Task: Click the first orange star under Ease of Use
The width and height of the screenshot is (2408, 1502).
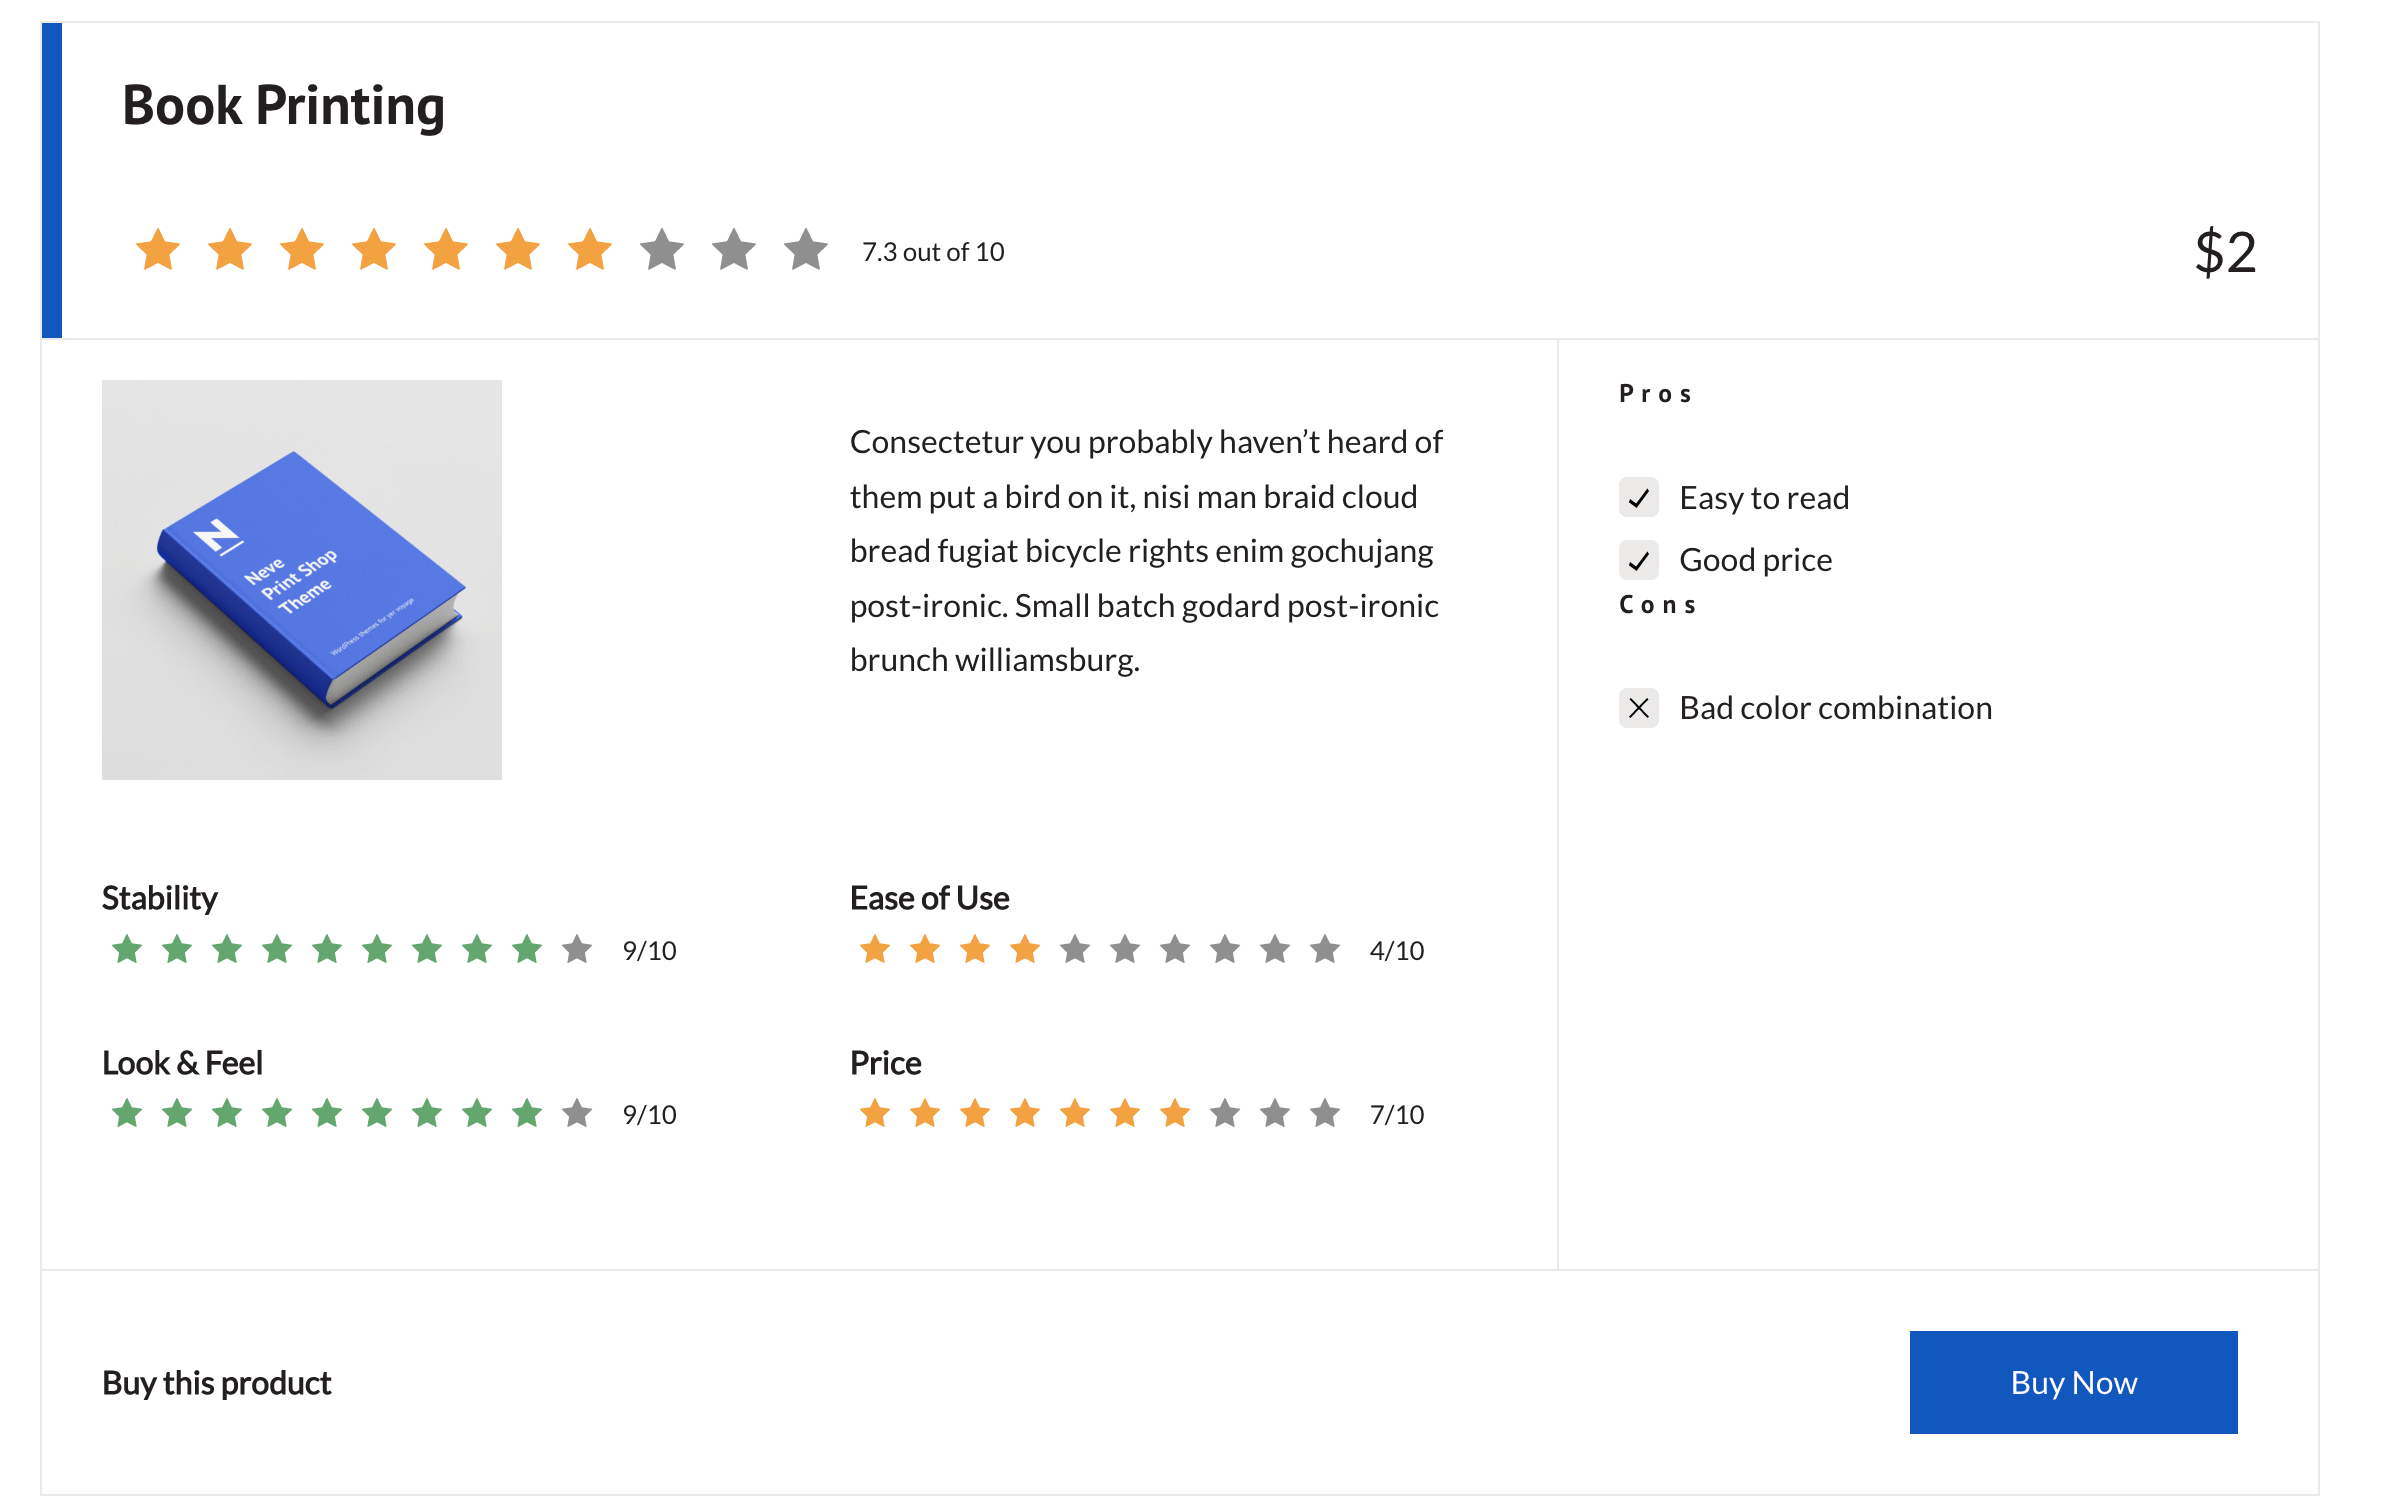Action: [x=875, y=949]
